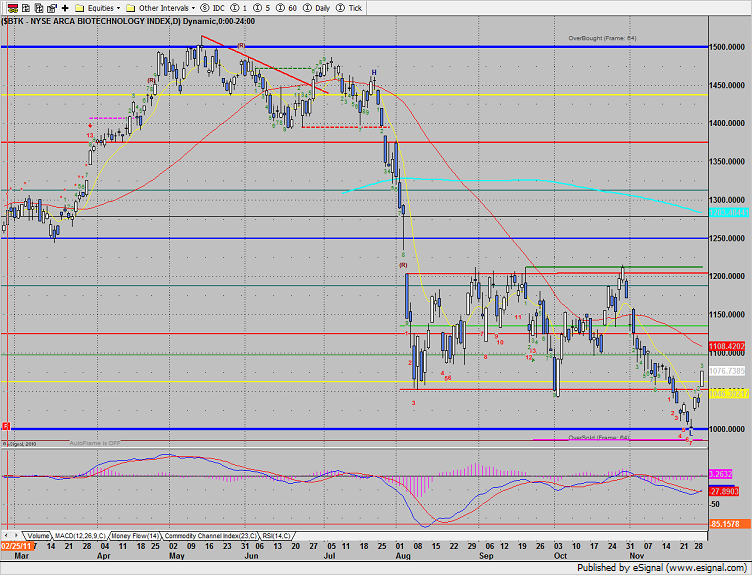Click the Aug month label on time axis
This screenshot has width=752, height=575.
click(x=403, y=556)
